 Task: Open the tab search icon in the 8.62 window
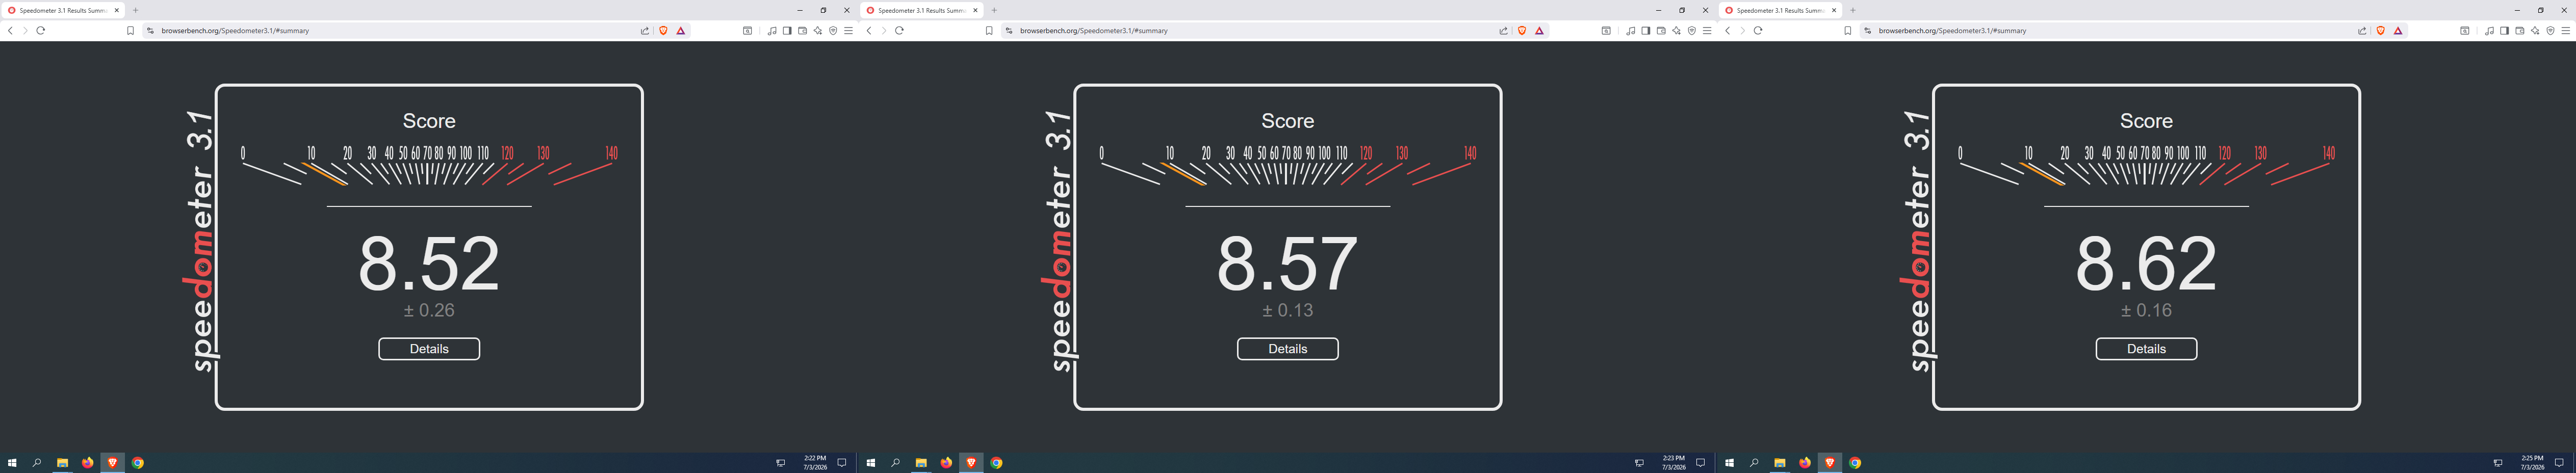point(2465,31)
